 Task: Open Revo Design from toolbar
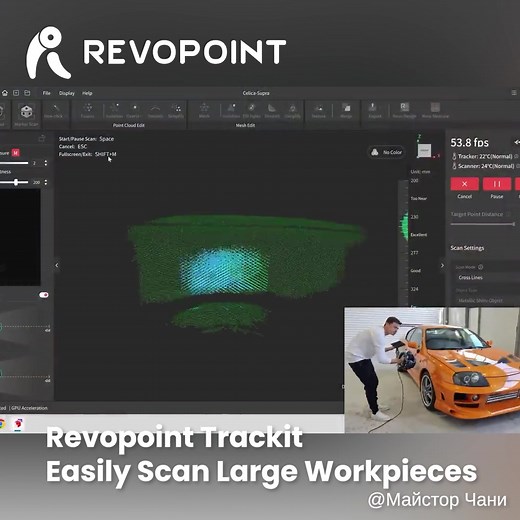pyautogui.click(x=404, y=111)
